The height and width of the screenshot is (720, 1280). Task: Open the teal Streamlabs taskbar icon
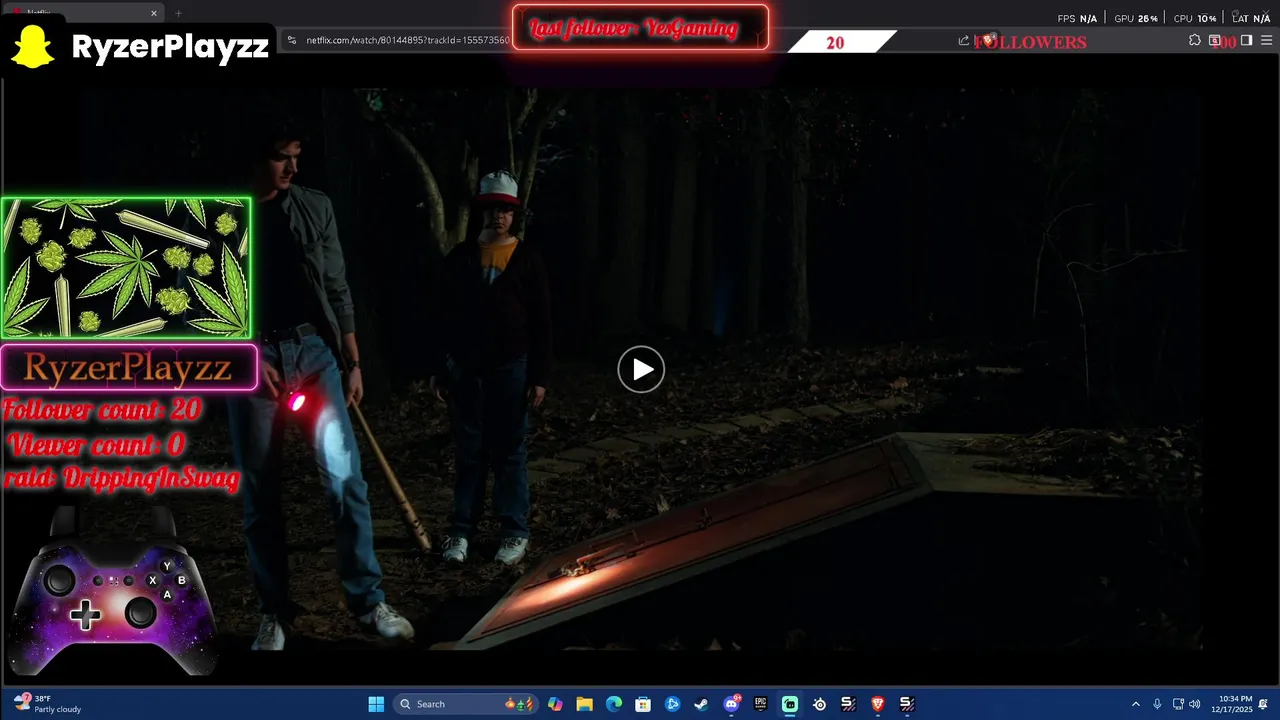tap(790, 704)
